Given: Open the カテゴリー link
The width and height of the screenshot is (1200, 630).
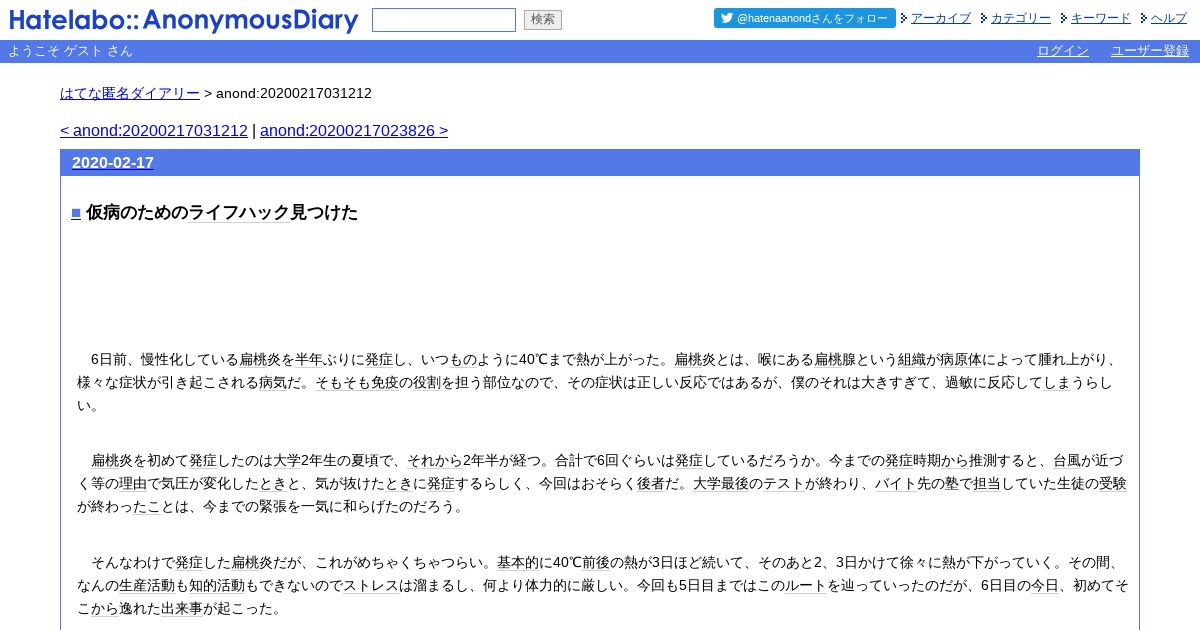Looking at the screenshot, I should click(x=1021, y=18).
